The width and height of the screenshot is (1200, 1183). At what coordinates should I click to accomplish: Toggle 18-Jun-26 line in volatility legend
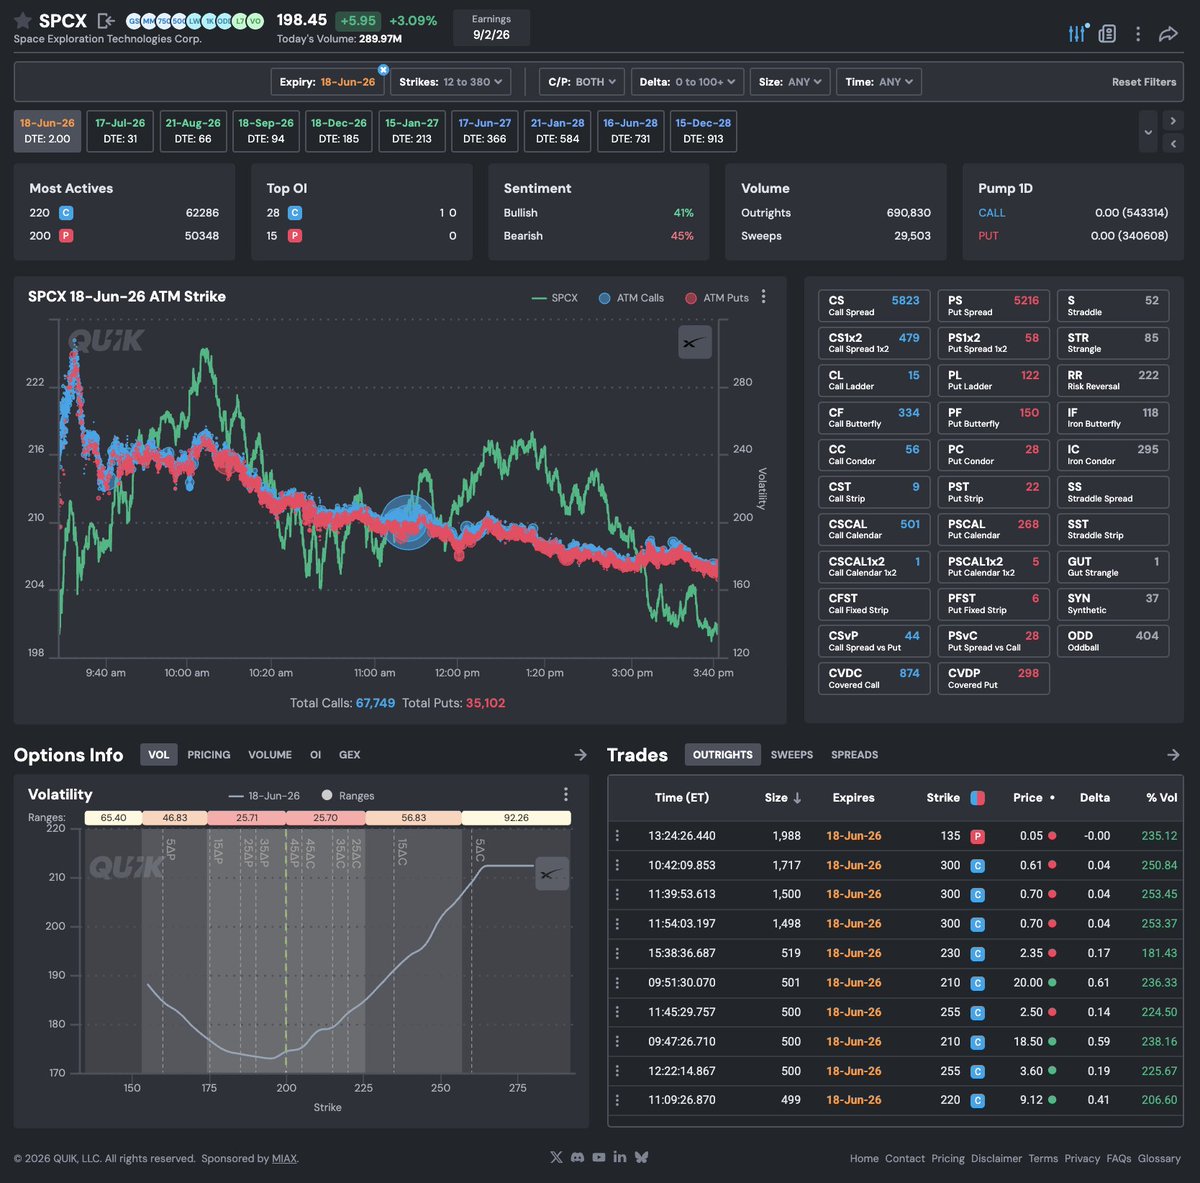pyautogui.click(x=264, y=796)
